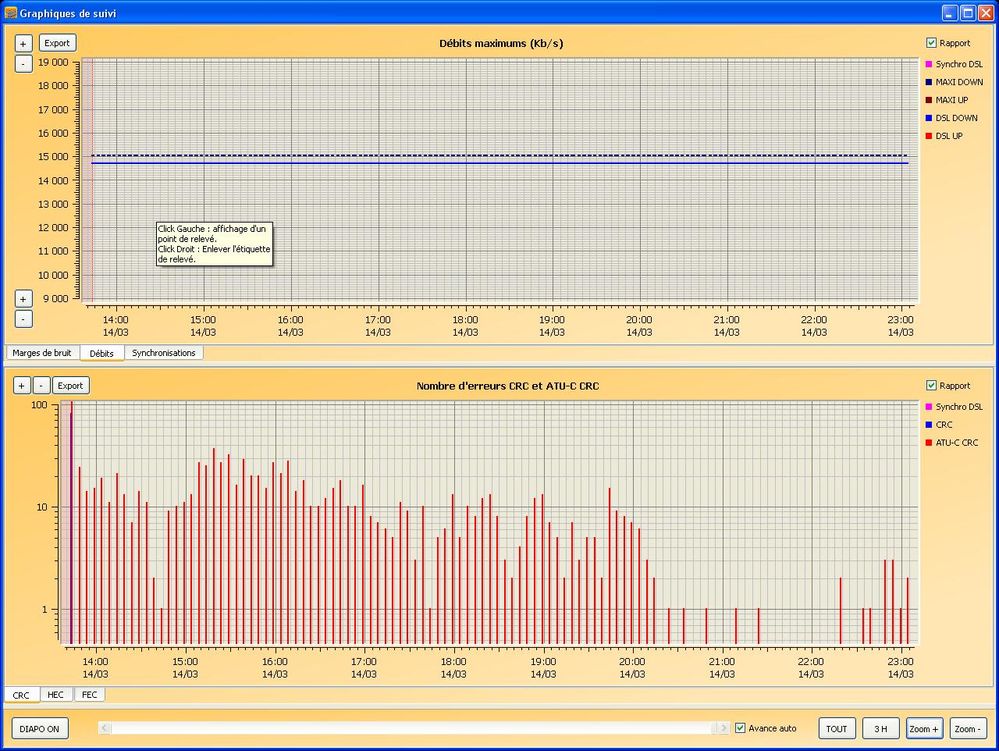The width and height of the screenshot is (999, 751).
Task: Start slideshow with DIAPO ON button
Action: tap(40, 729)
